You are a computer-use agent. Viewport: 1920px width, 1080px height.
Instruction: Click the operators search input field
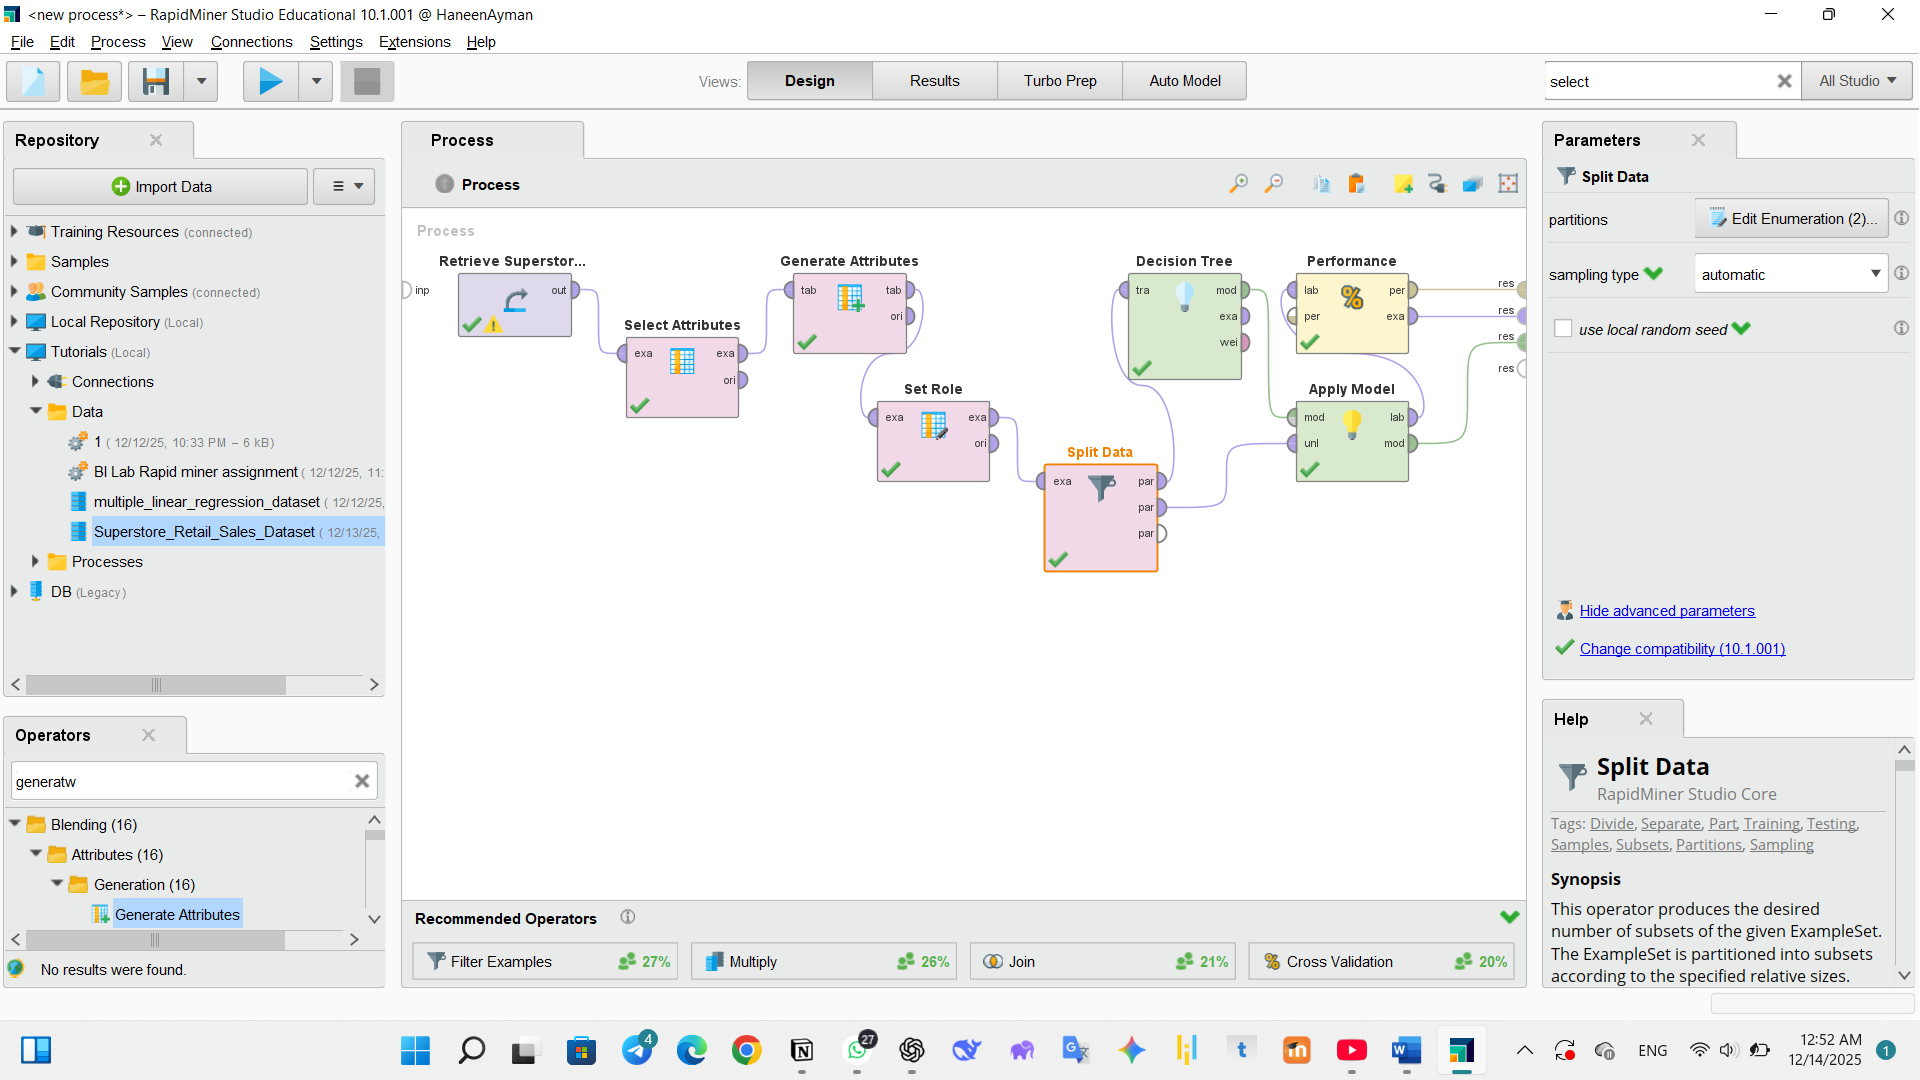[180, 781]
